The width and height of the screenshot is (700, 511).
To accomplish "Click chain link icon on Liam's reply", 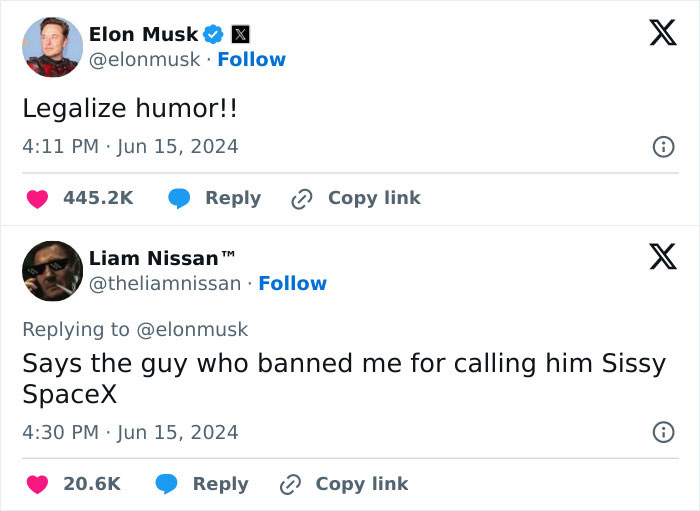I will (290, 485).
